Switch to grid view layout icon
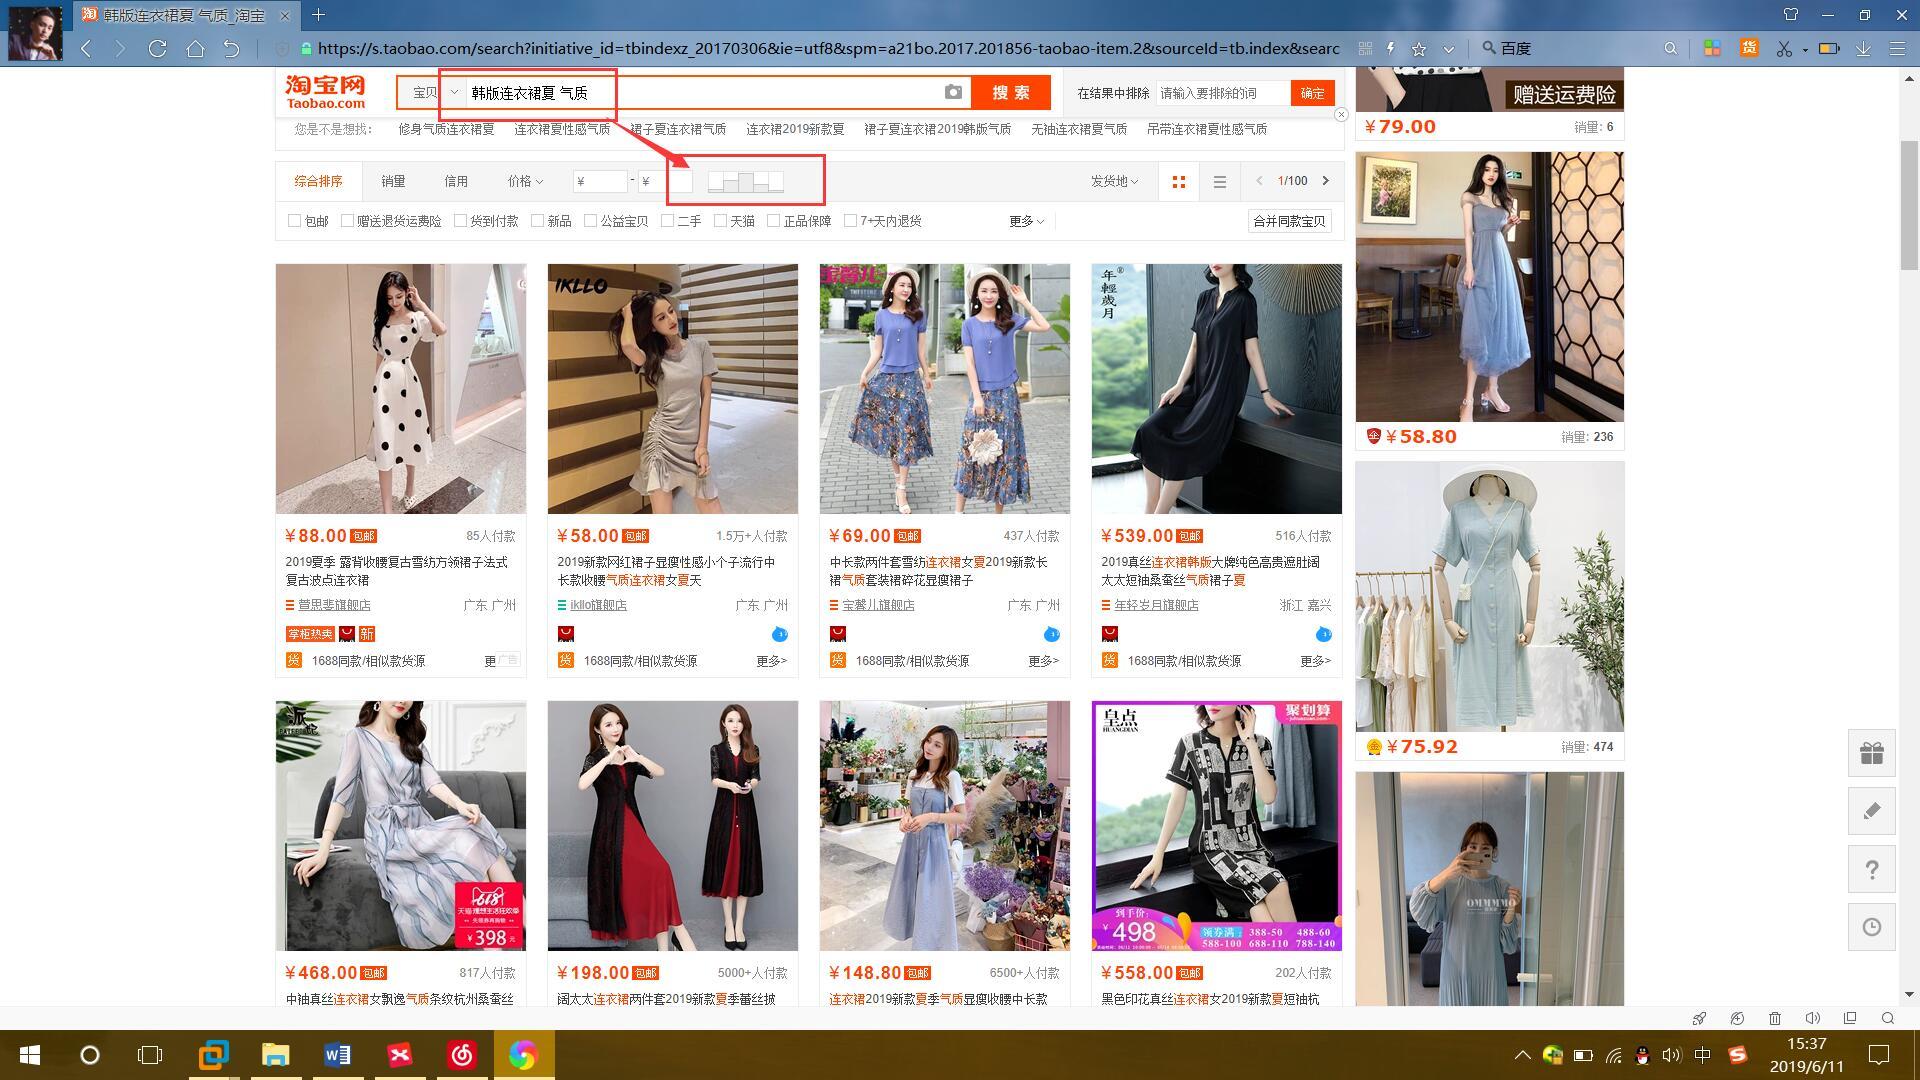 click(1179, 182)
